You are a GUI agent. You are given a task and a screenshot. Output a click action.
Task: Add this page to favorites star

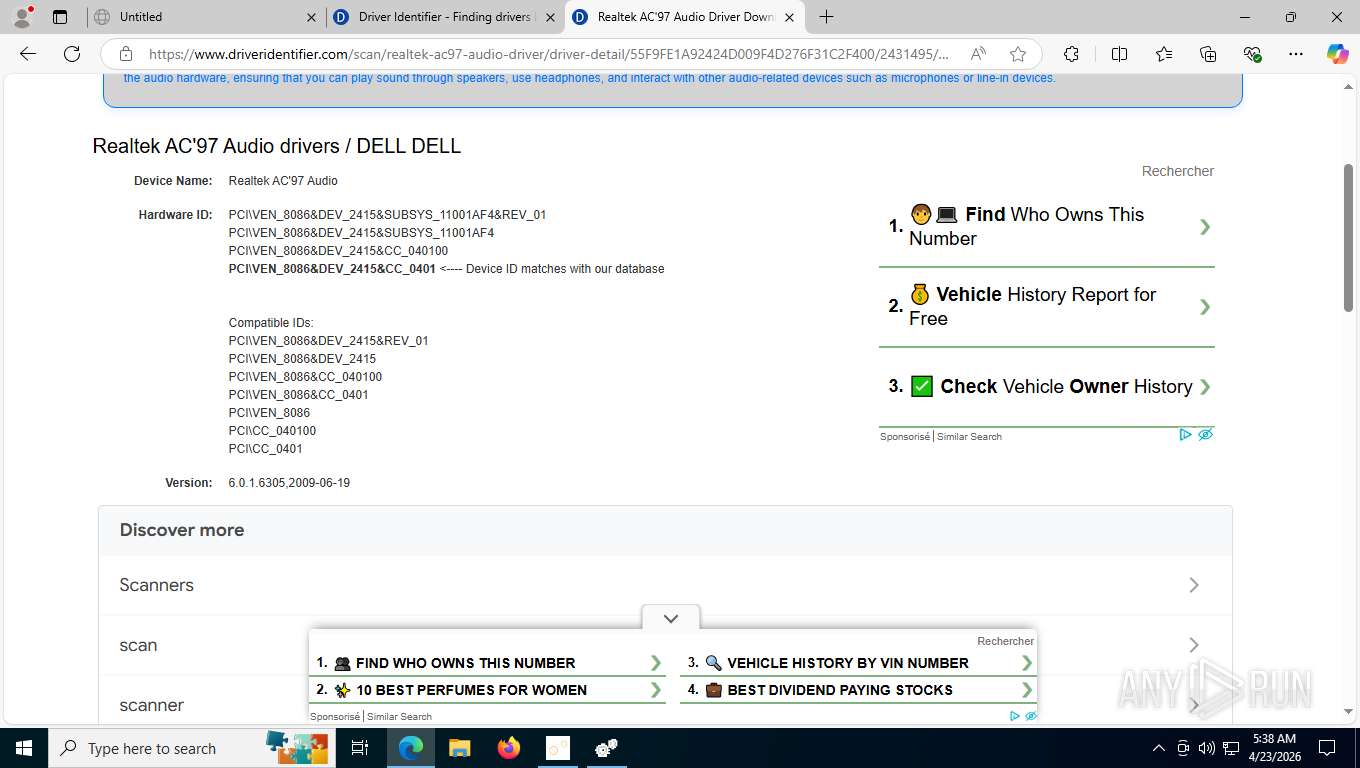tap(1018, 54)
